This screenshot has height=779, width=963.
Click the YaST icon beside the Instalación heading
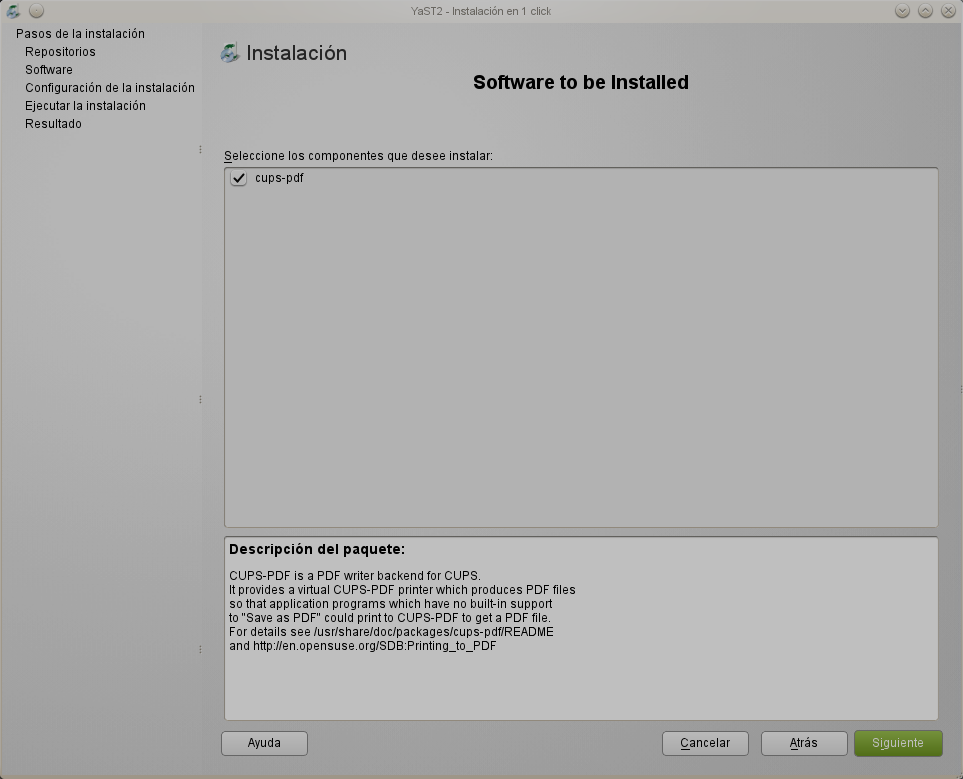coord(230,53)
